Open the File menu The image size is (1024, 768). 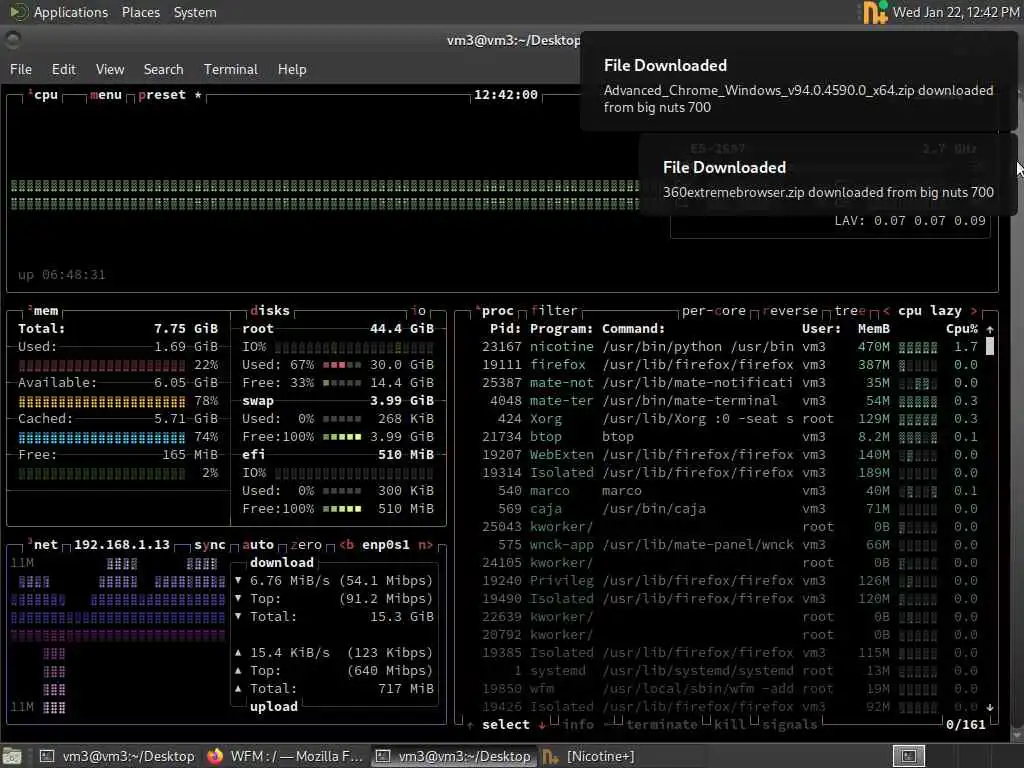pos(20,69)
